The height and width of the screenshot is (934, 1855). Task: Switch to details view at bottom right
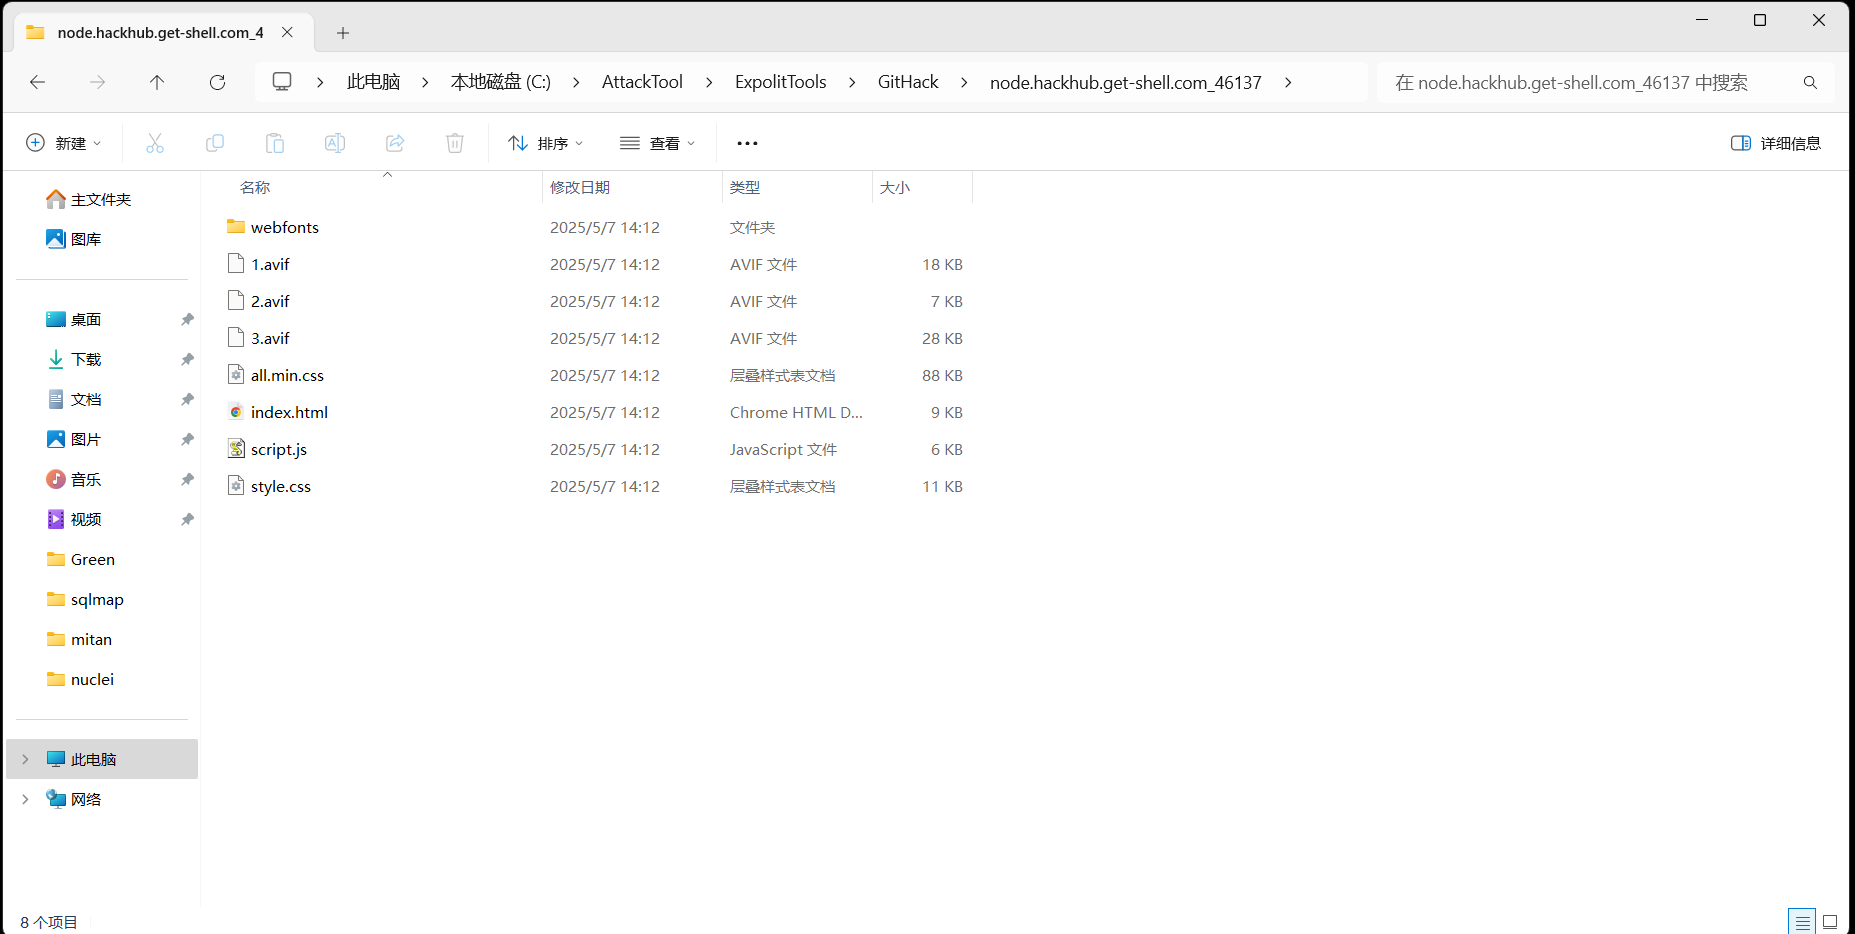pyautogui.click(x=1801, y=920)
